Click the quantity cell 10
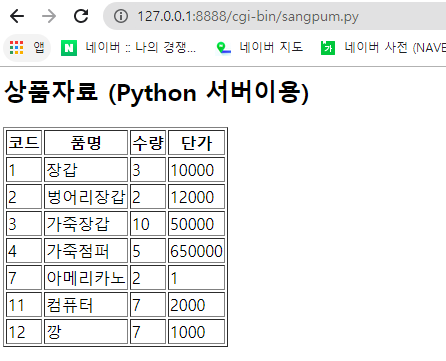Image resolution: width=446 pixels, height=361 pixels. point(148,224)
